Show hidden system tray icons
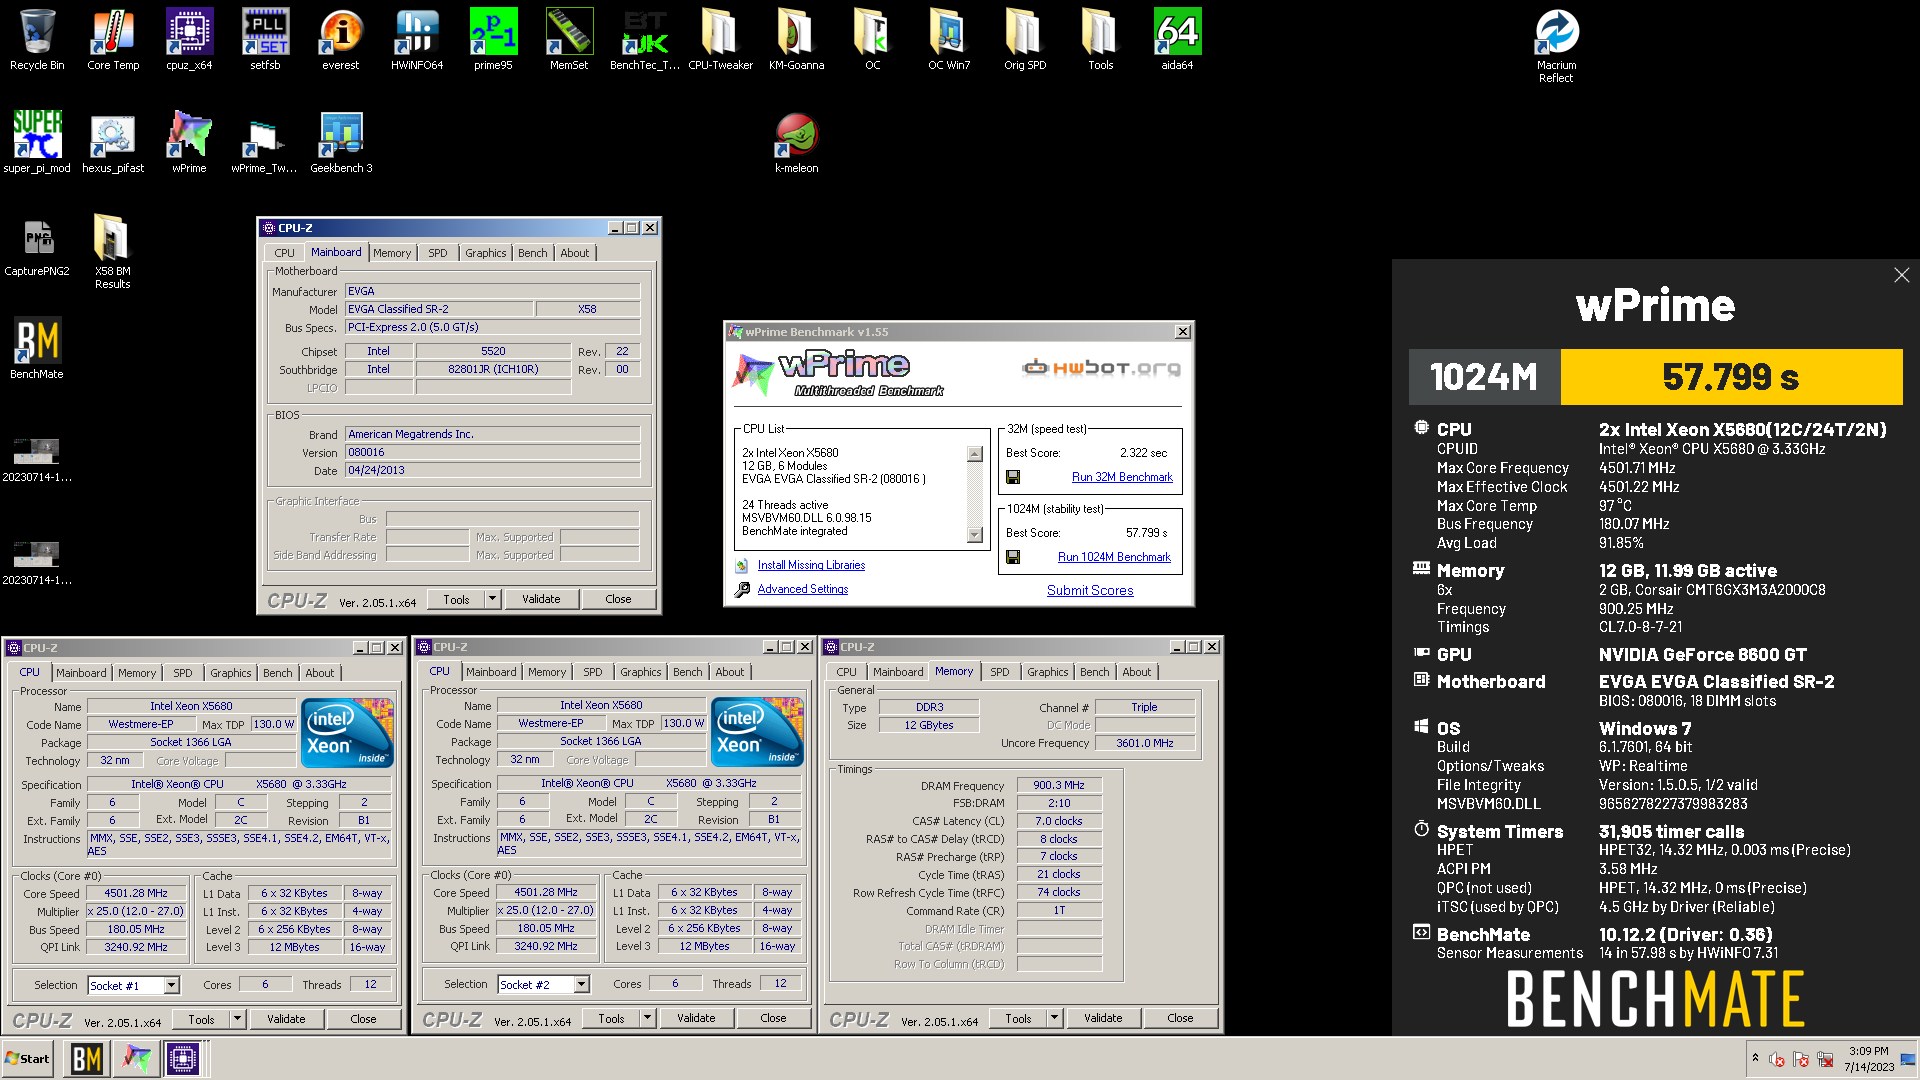 (1754, 1058)
